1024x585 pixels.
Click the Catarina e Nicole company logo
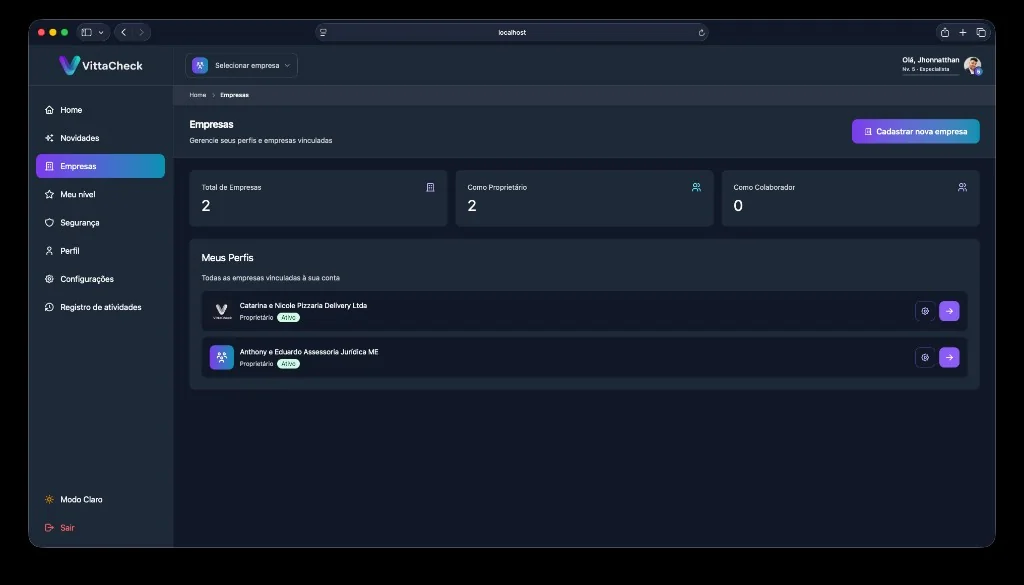(x=222, y=311)
